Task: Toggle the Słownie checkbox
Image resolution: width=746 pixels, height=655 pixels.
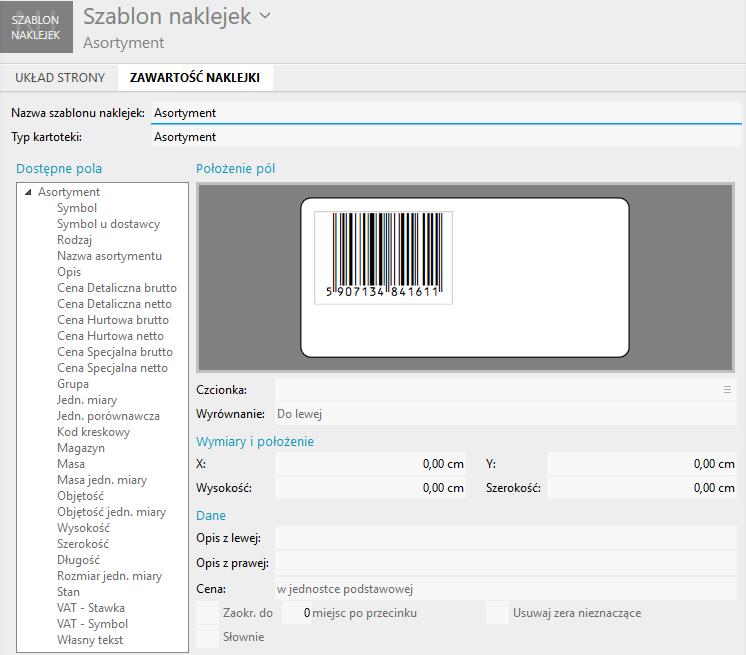Action: click(x=207, y=636)
